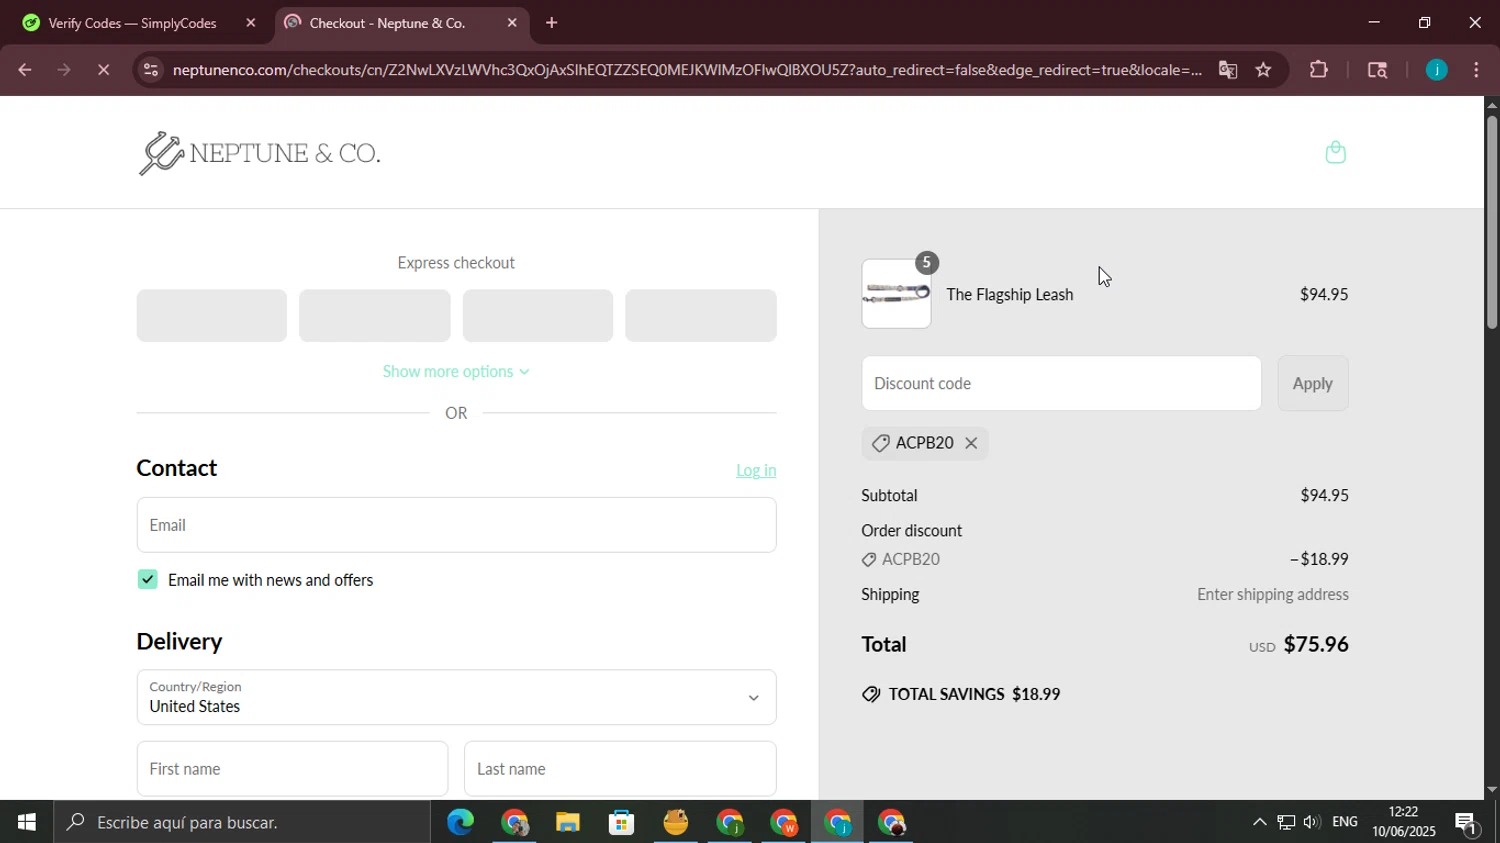Viewport: 1500px width, 843px height.
Task: Toggle Email me with news and offers
Action: tap(148, 580)
